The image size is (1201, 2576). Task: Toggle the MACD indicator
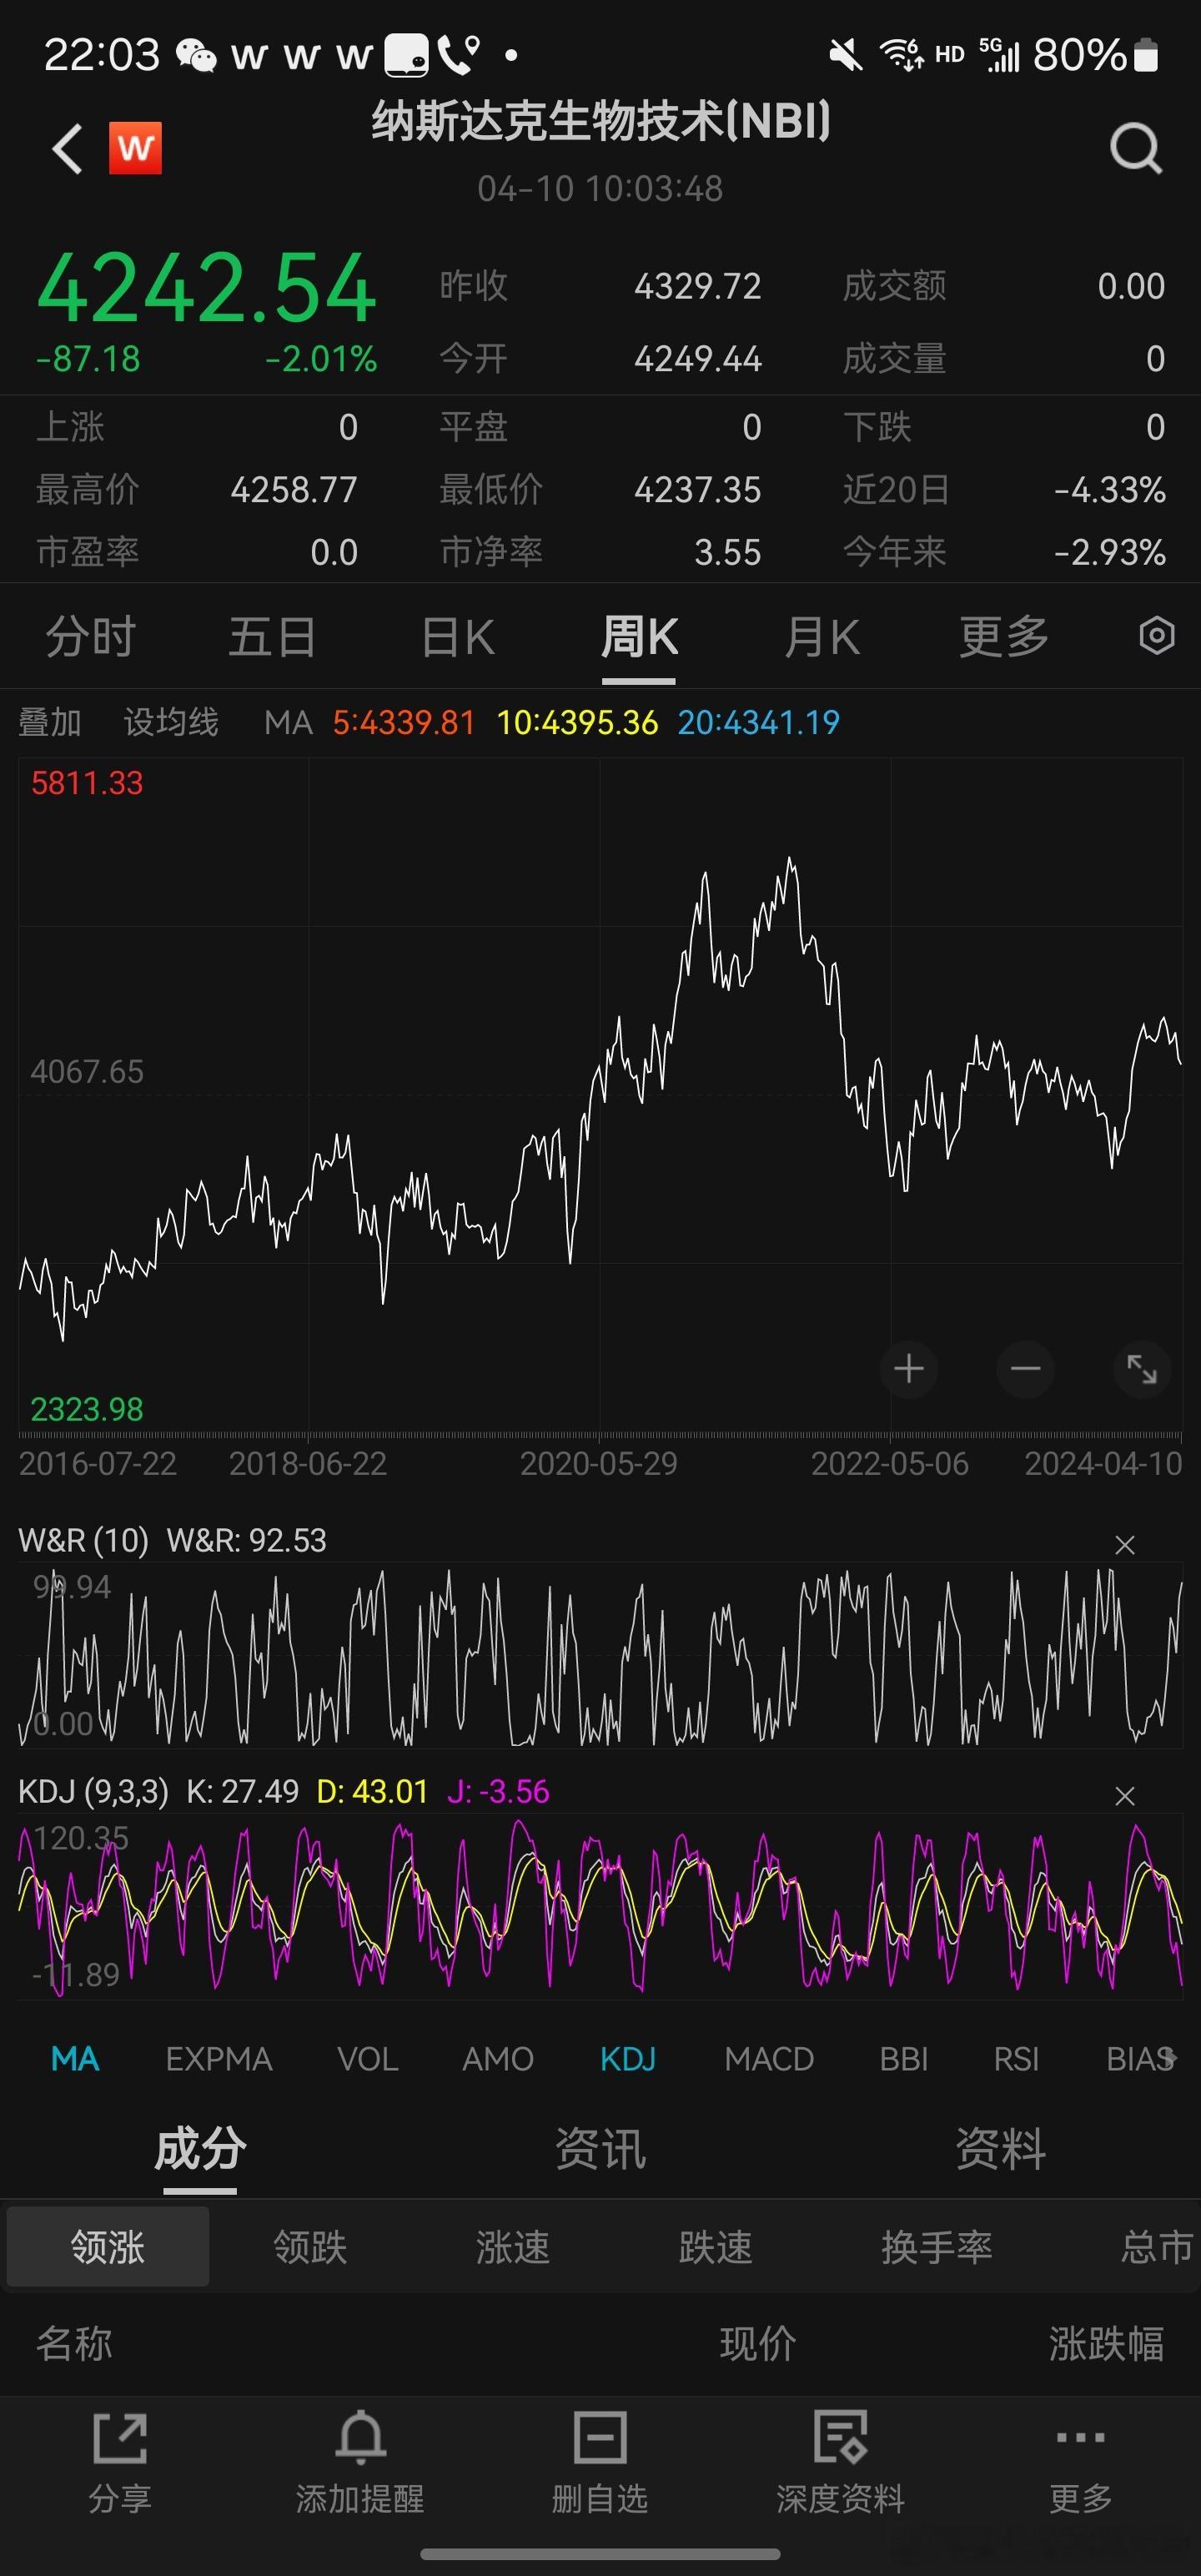pyautogui.click(x=769, y=2059)
